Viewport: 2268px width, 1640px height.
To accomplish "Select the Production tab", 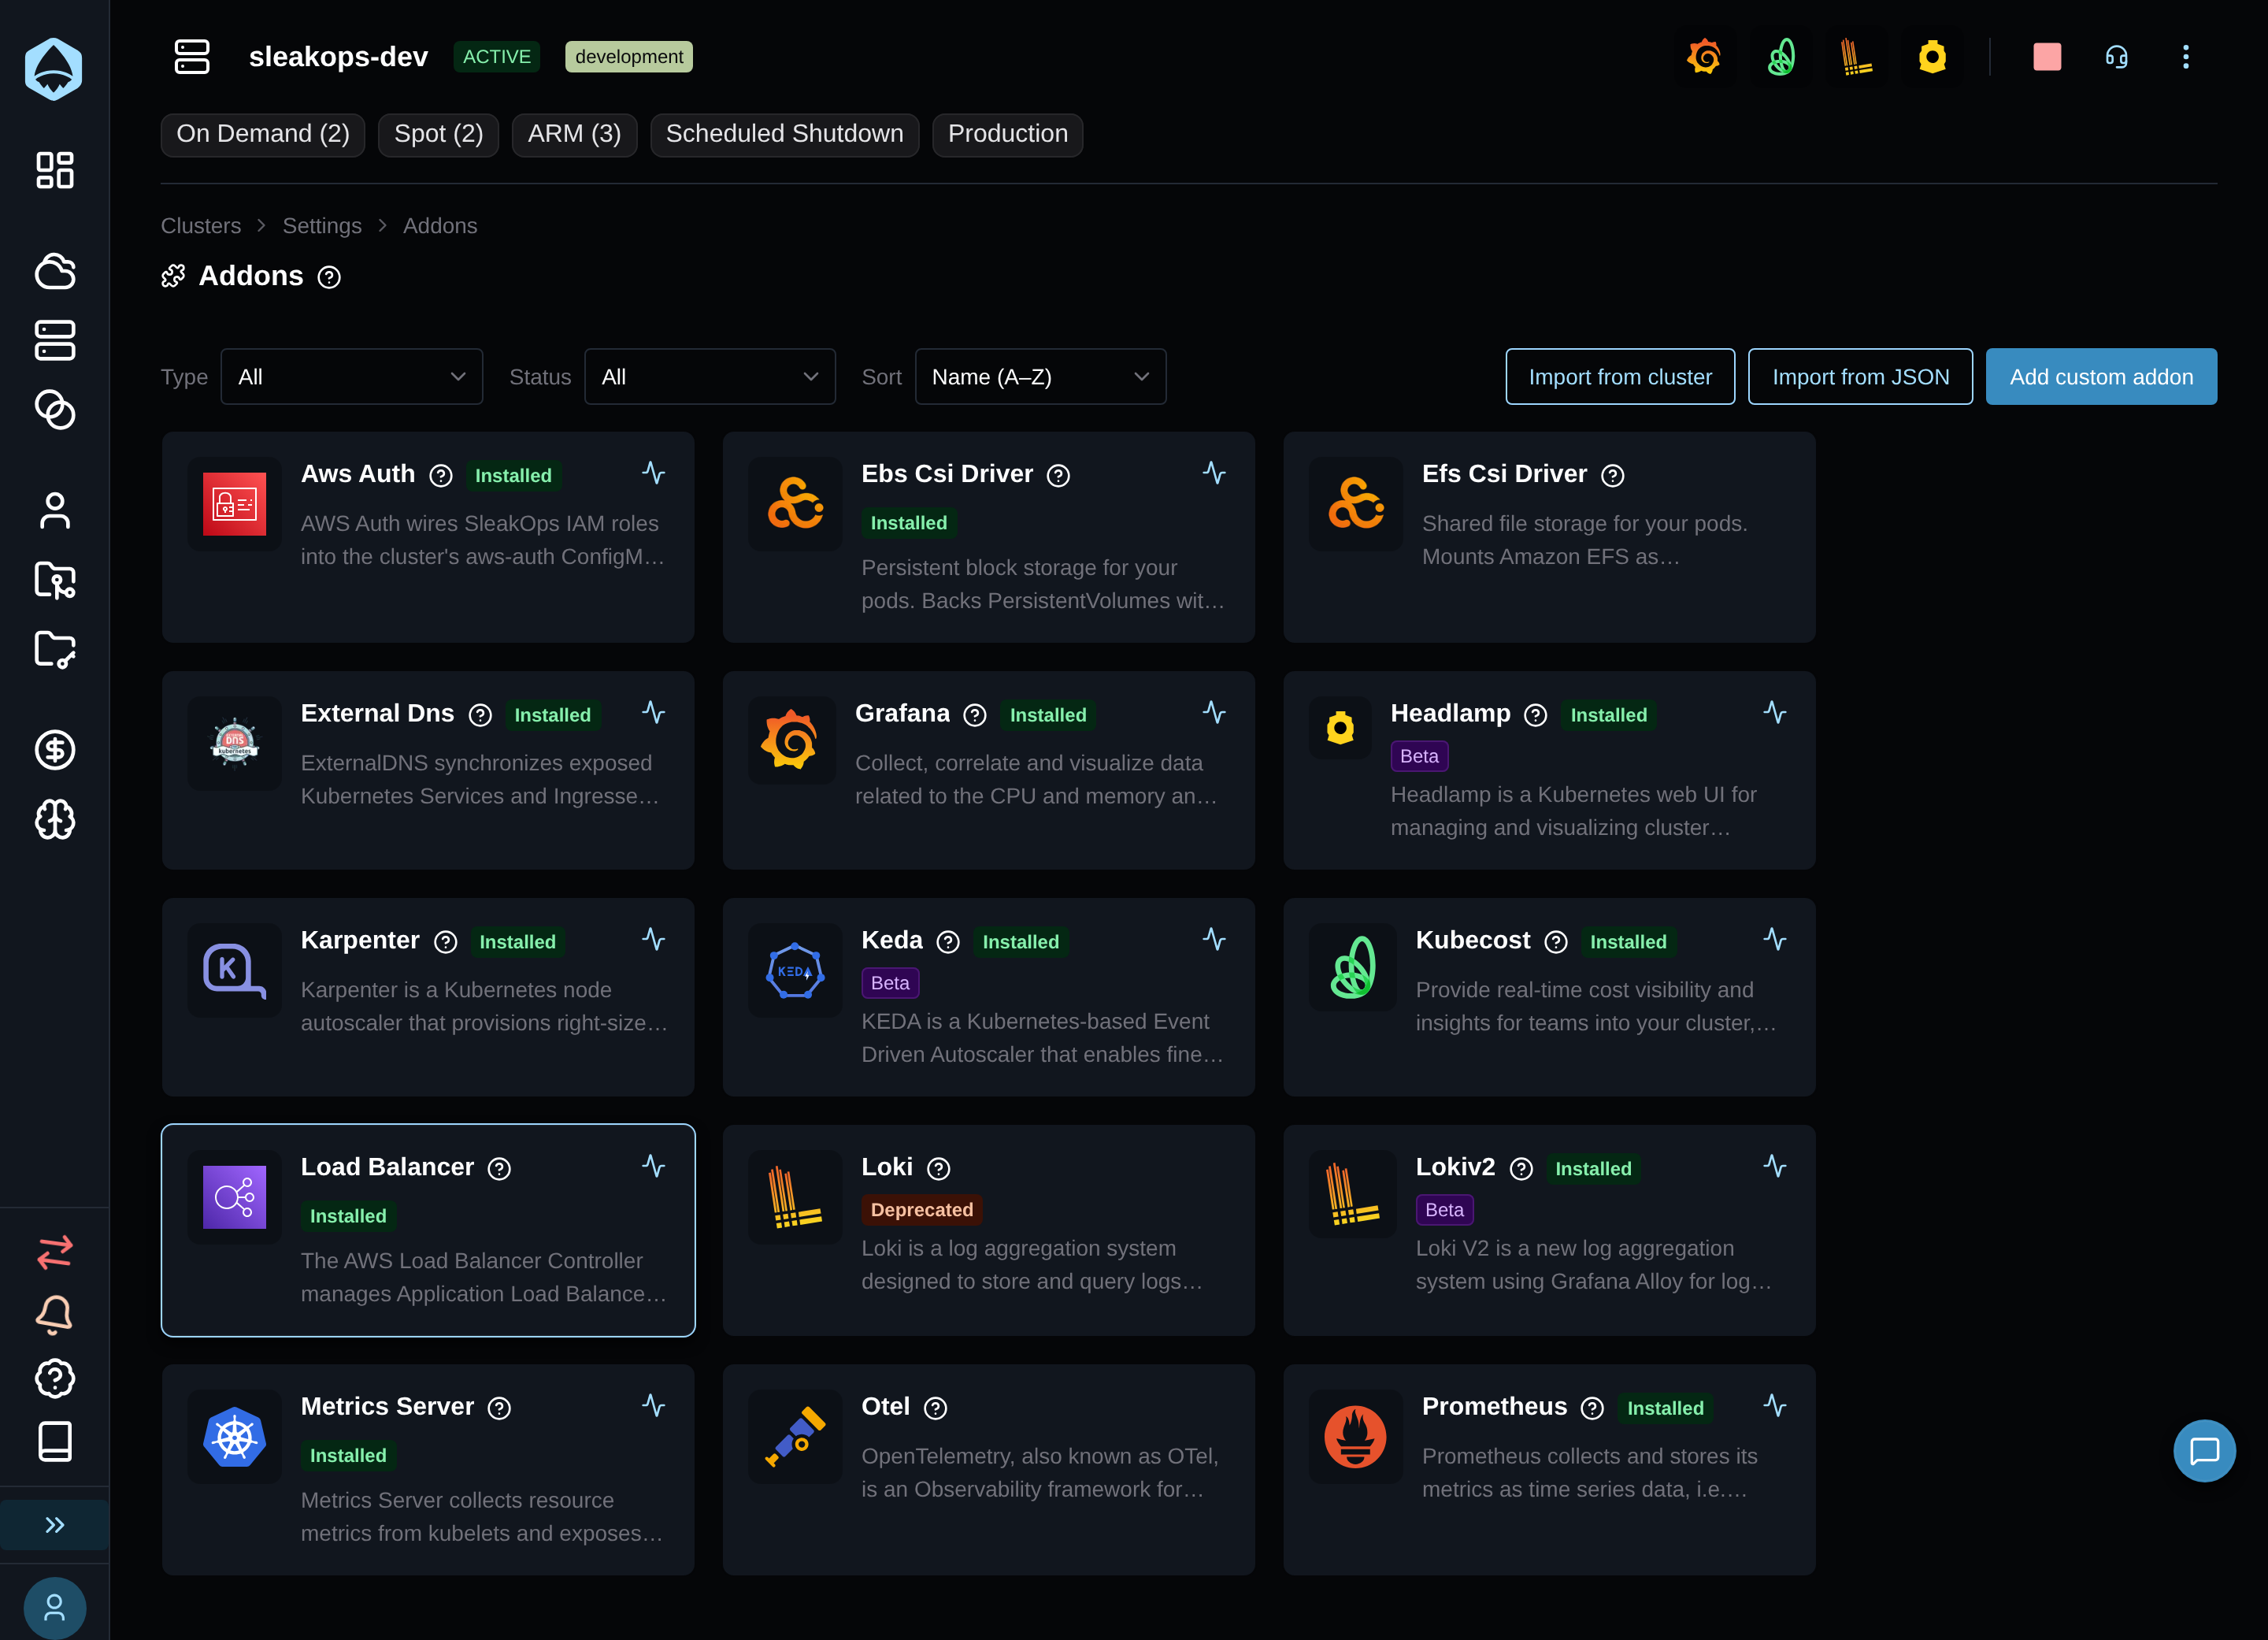I will click(x=1008, y=134).
